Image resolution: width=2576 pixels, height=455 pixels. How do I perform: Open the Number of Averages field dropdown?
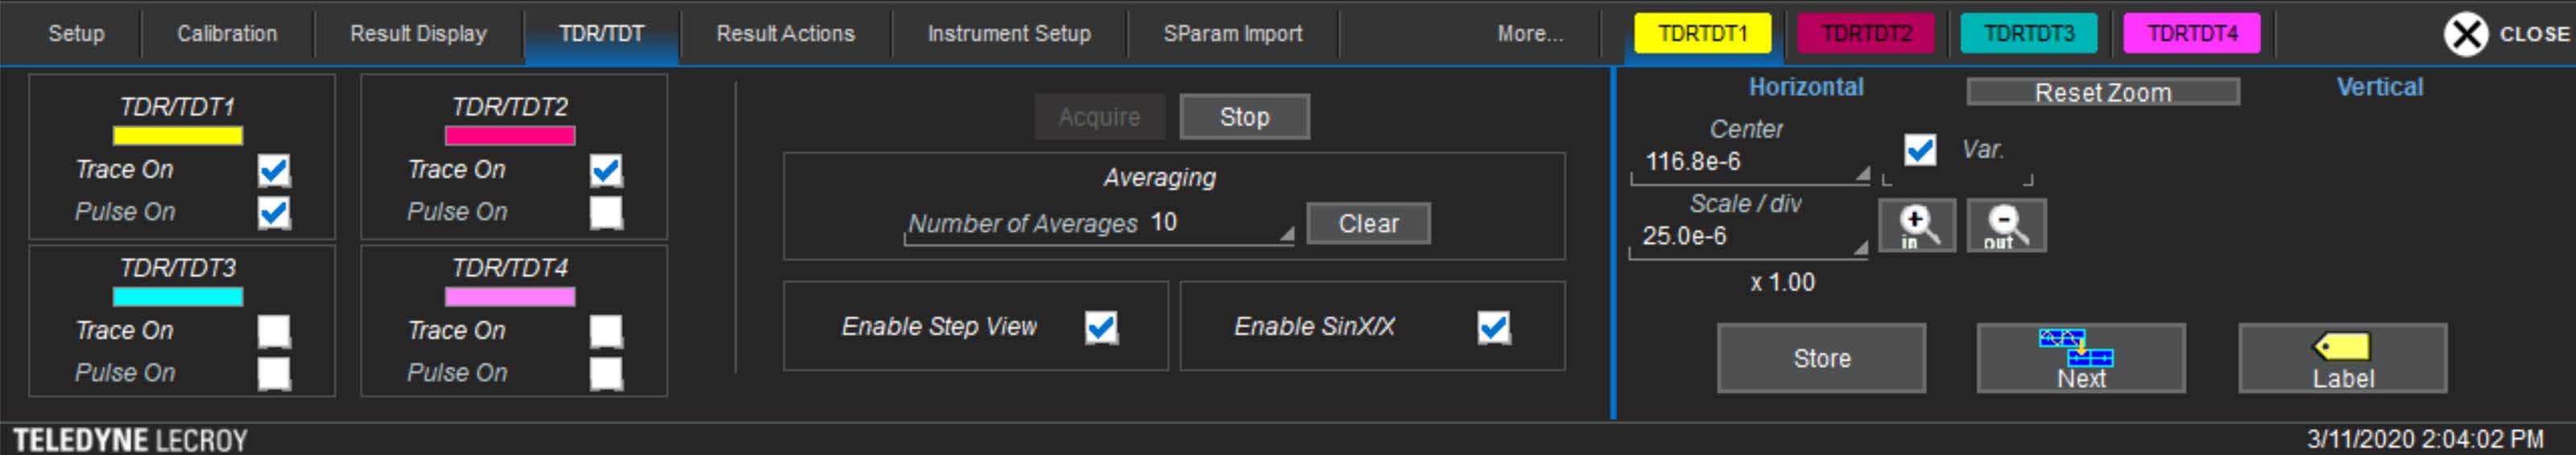(x=1285, y=234)
